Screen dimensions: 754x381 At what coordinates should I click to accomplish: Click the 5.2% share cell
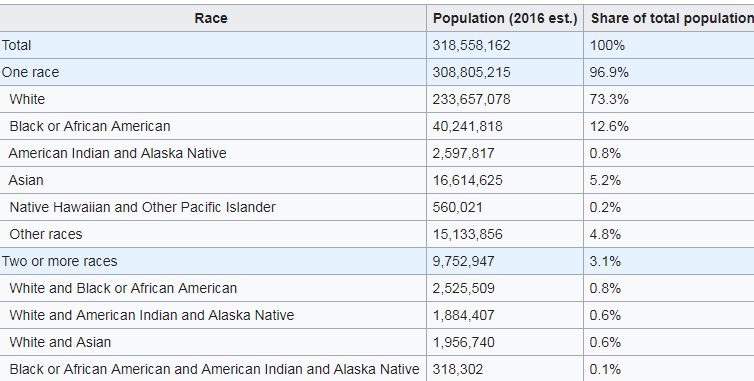coord(605,180)
